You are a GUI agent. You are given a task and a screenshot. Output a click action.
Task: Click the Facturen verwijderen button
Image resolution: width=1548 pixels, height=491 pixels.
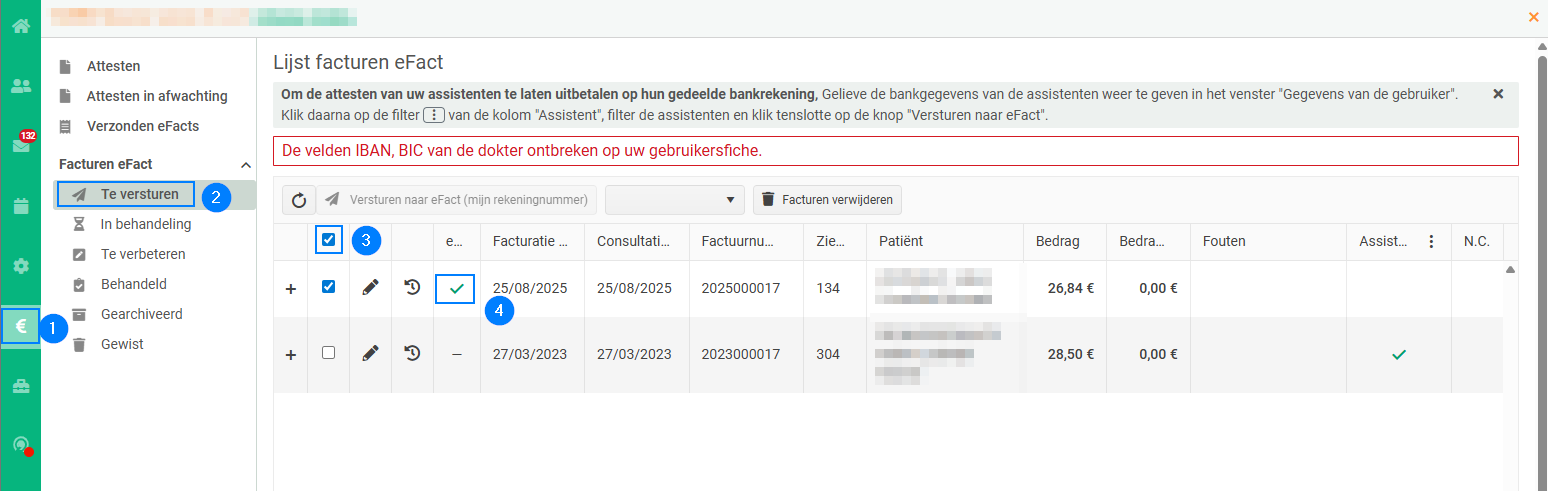(828, 200)
